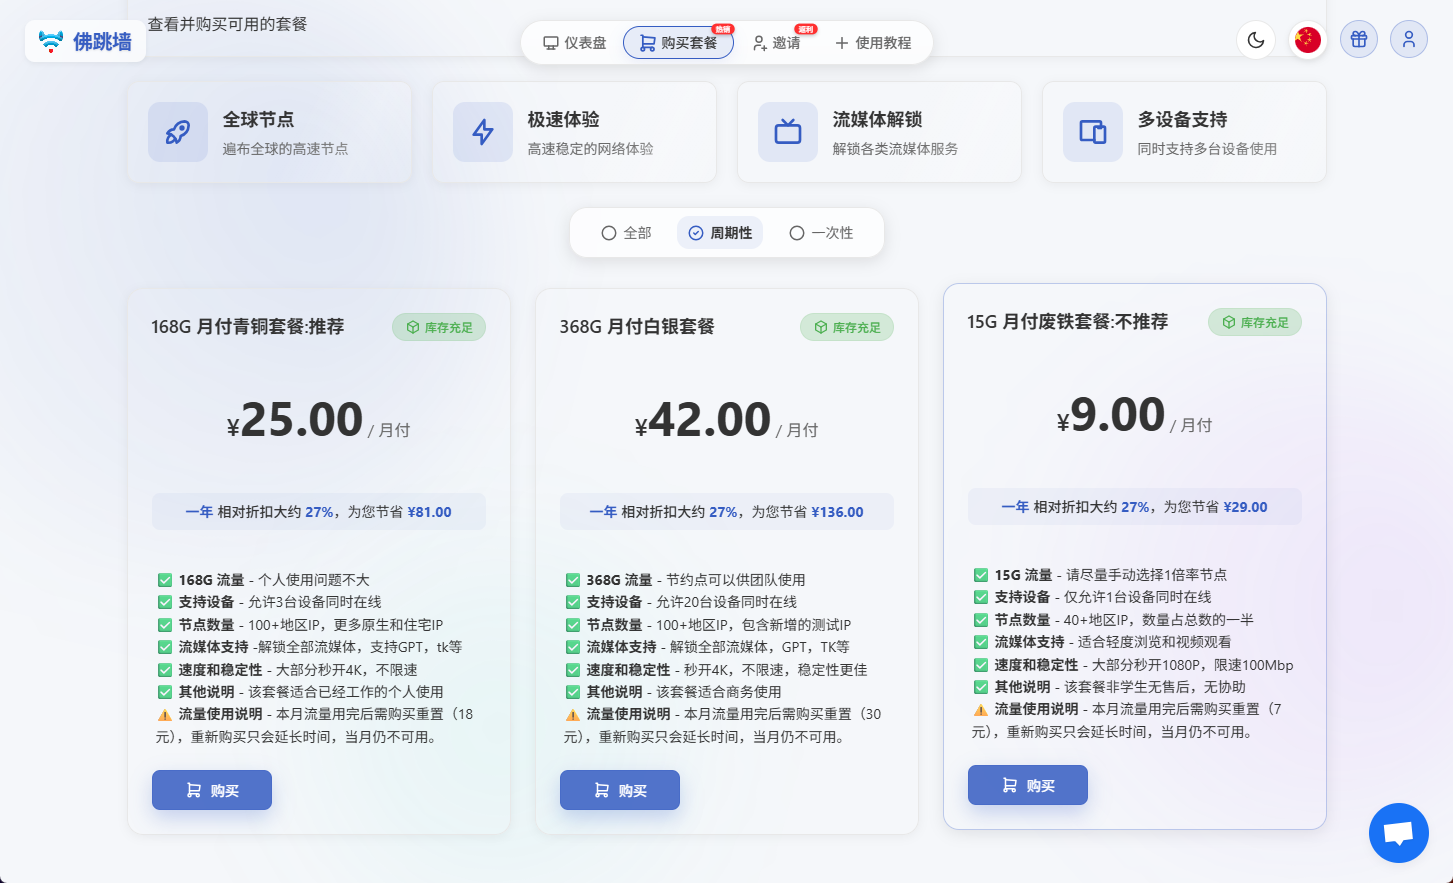
Task: Click the 15G yearly discount banner ¥29.00
Action: (1135, 506)
